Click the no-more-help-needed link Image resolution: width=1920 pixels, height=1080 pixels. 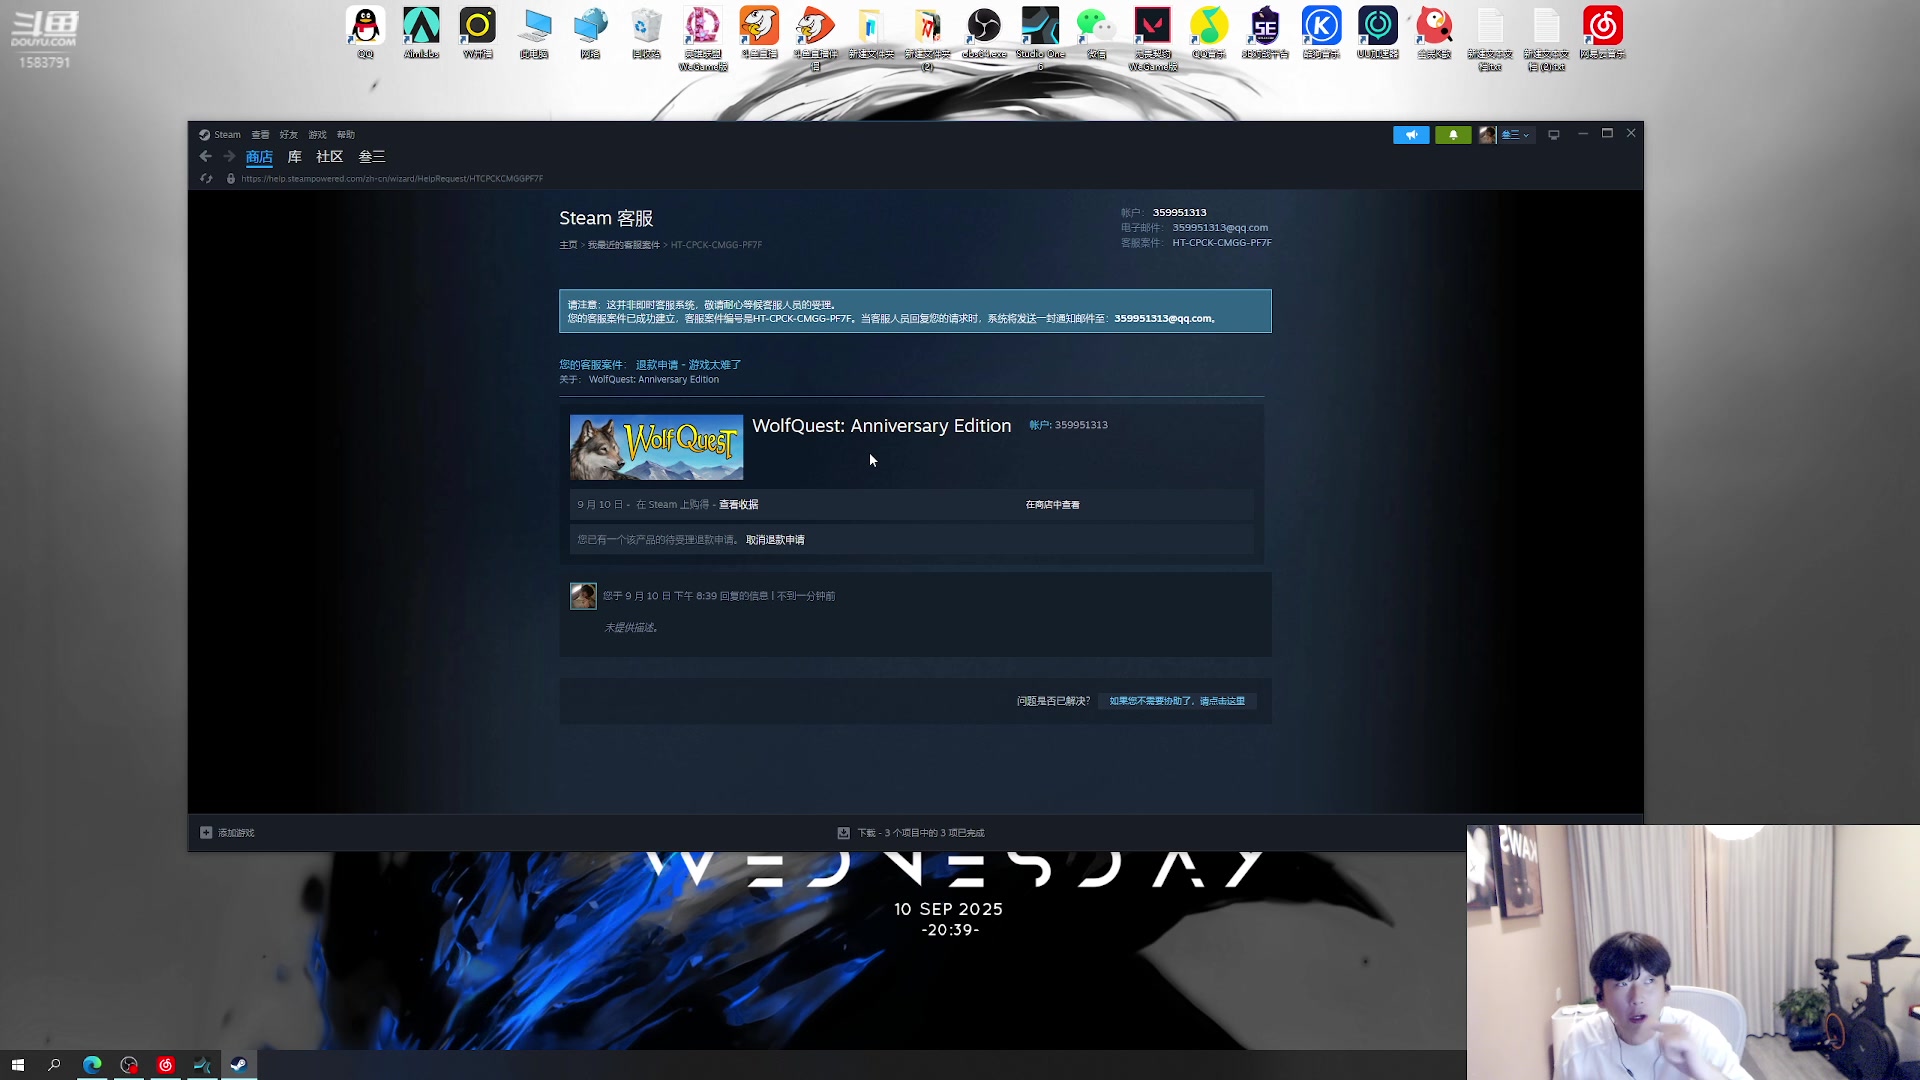pos(1177,701)
